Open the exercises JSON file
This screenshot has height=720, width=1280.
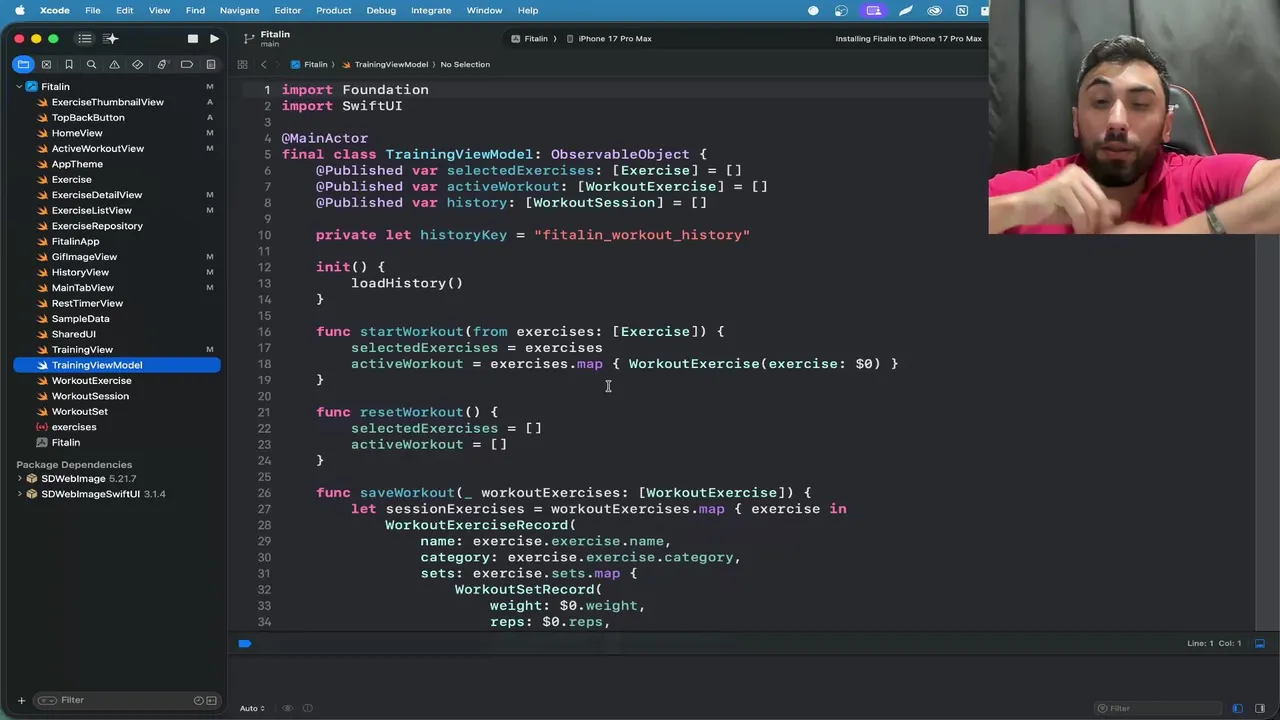pos(74,427)
